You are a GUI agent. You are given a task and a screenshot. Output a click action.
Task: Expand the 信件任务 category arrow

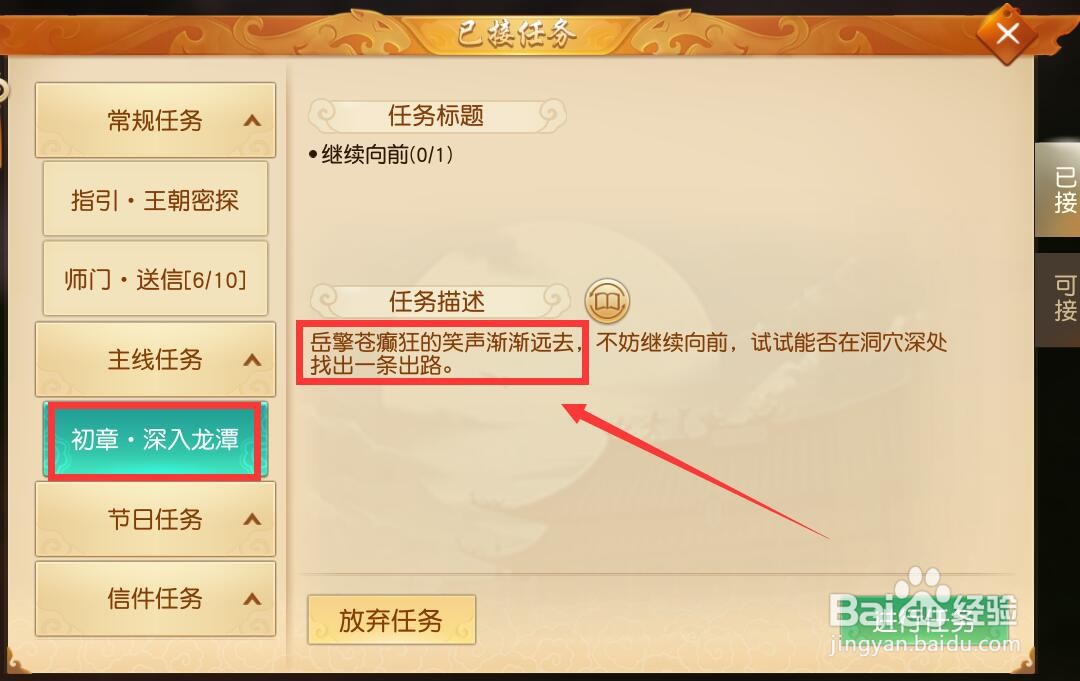click(x=252, y=599)
